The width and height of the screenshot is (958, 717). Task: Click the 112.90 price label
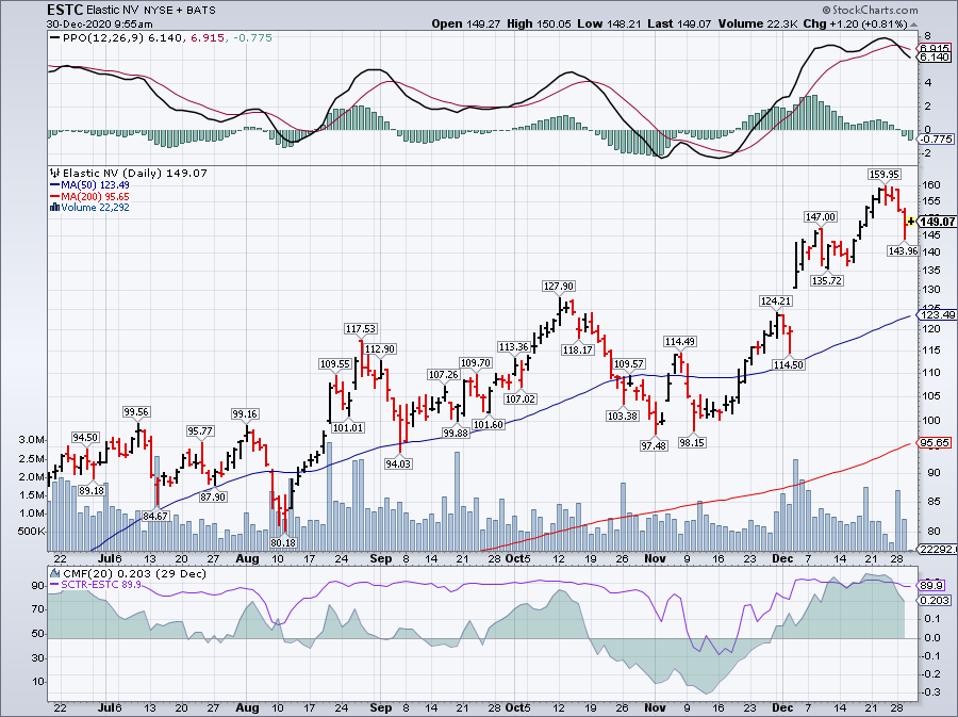point(379,349)
